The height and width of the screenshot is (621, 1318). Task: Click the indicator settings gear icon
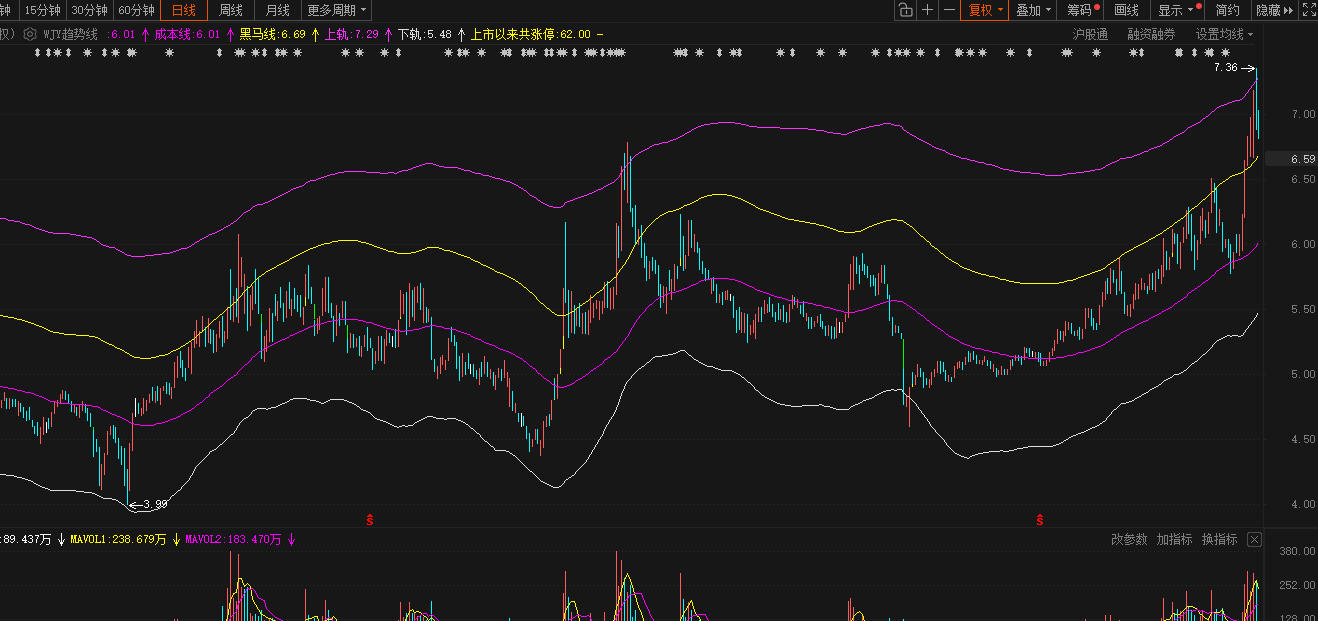pyautogui.click(x=30, y=34)
